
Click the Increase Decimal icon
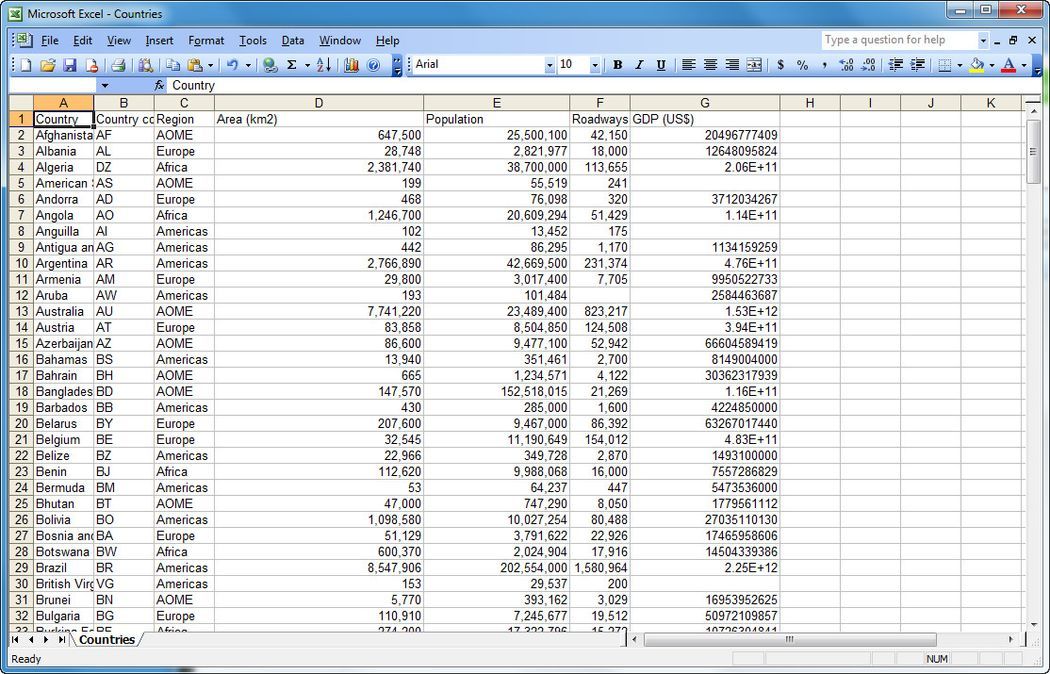(845, 64)
